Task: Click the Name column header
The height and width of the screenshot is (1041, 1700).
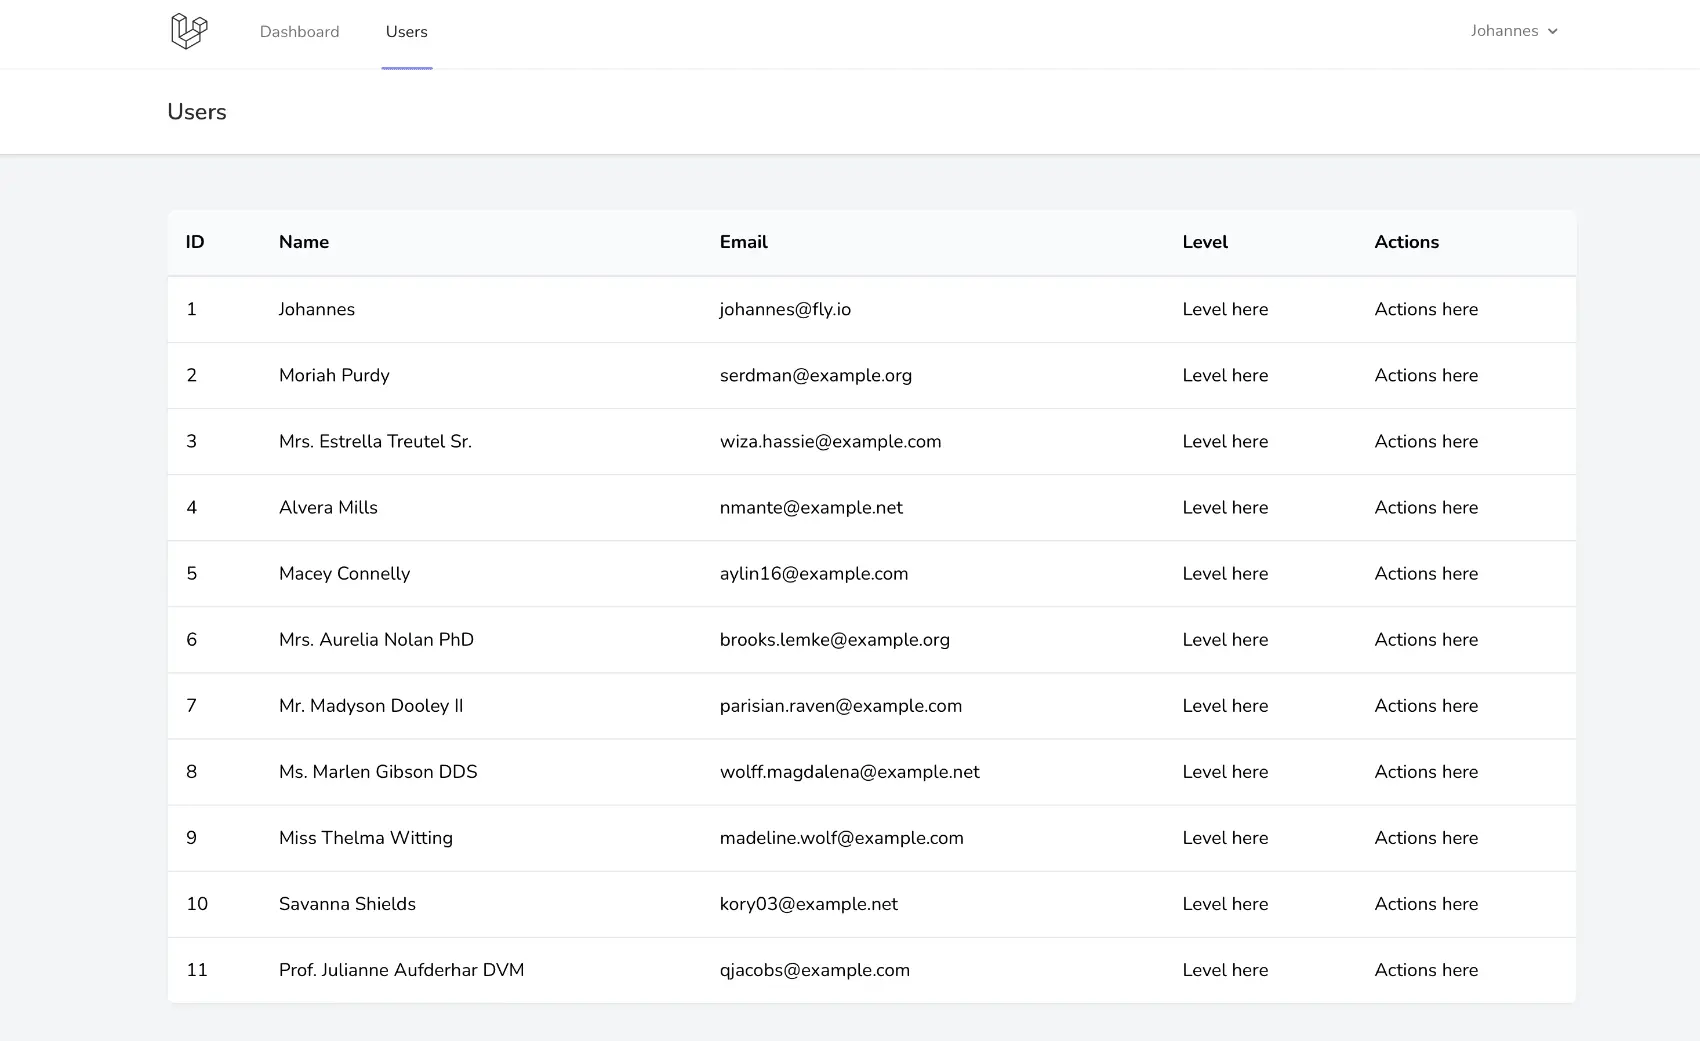Action: pyautogui.click(x=304, y=242)
